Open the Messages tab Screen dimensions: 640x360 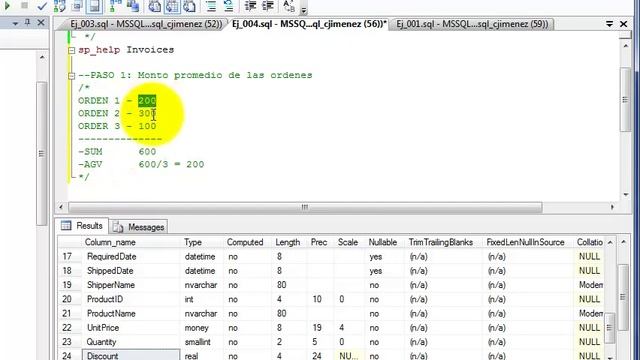tap(138, 227)
